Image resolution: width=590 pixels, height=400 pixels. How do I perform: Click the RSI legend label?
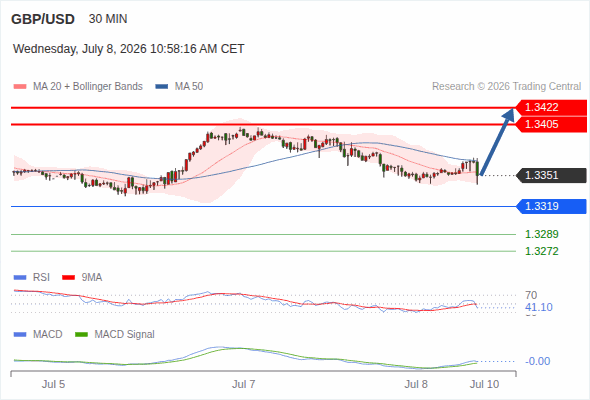[41, 277]
